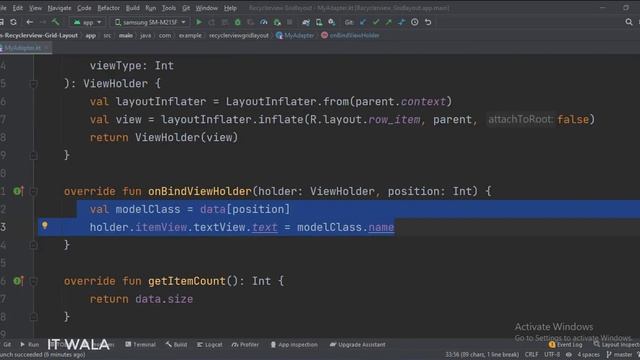
Task: Click the yellow intention lightbulb on line 3
Action: [x=45, y=225]
